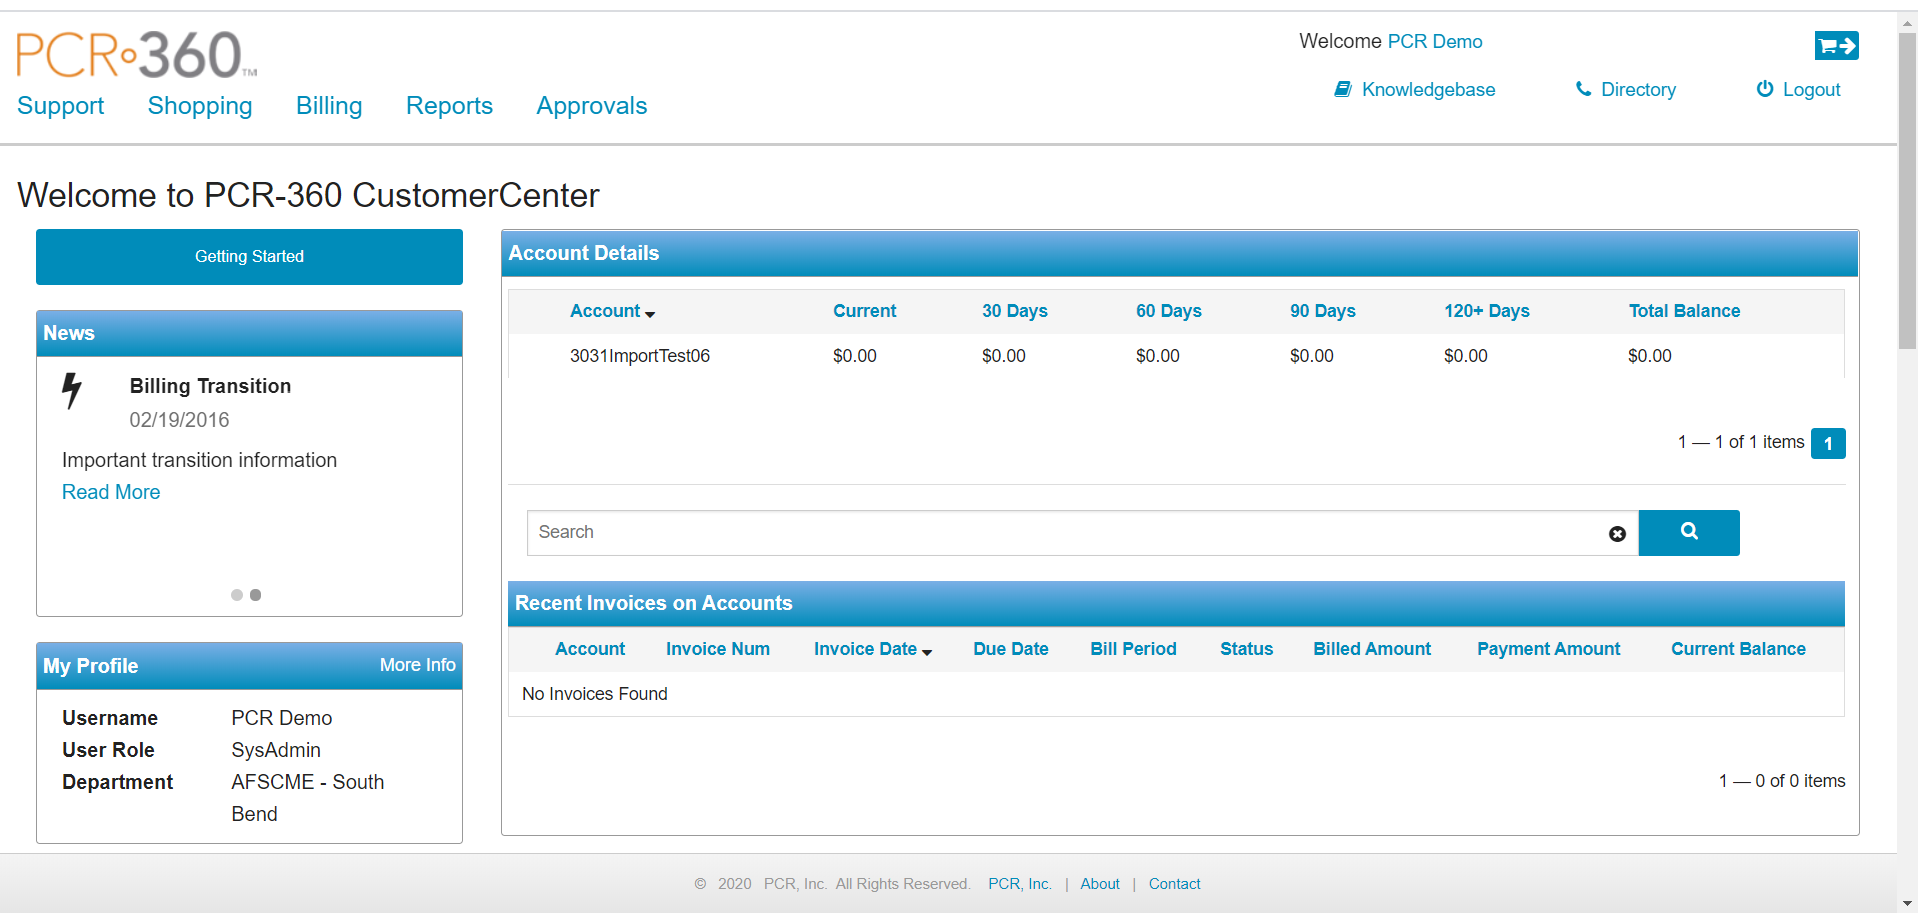Click More Info in My Profile
Viewport: 1918px width, 913px height.
417,665
